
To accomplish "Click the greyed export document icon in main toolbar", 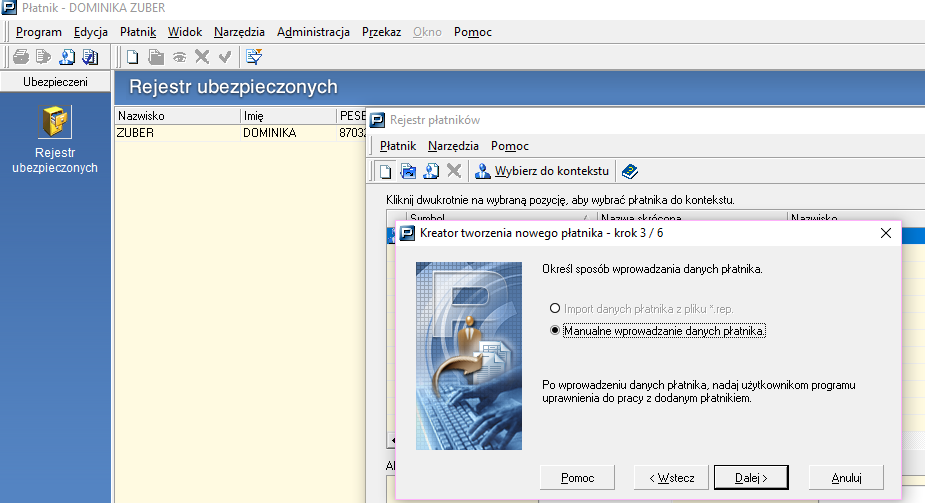I will 43,57.
